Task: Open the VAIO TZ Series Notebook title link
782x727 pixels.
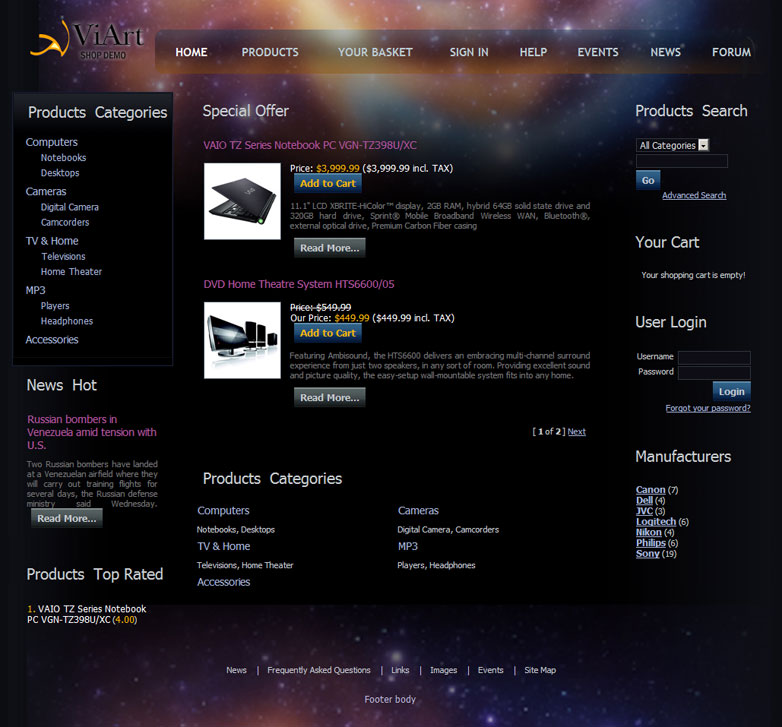Action: (310, 145)
